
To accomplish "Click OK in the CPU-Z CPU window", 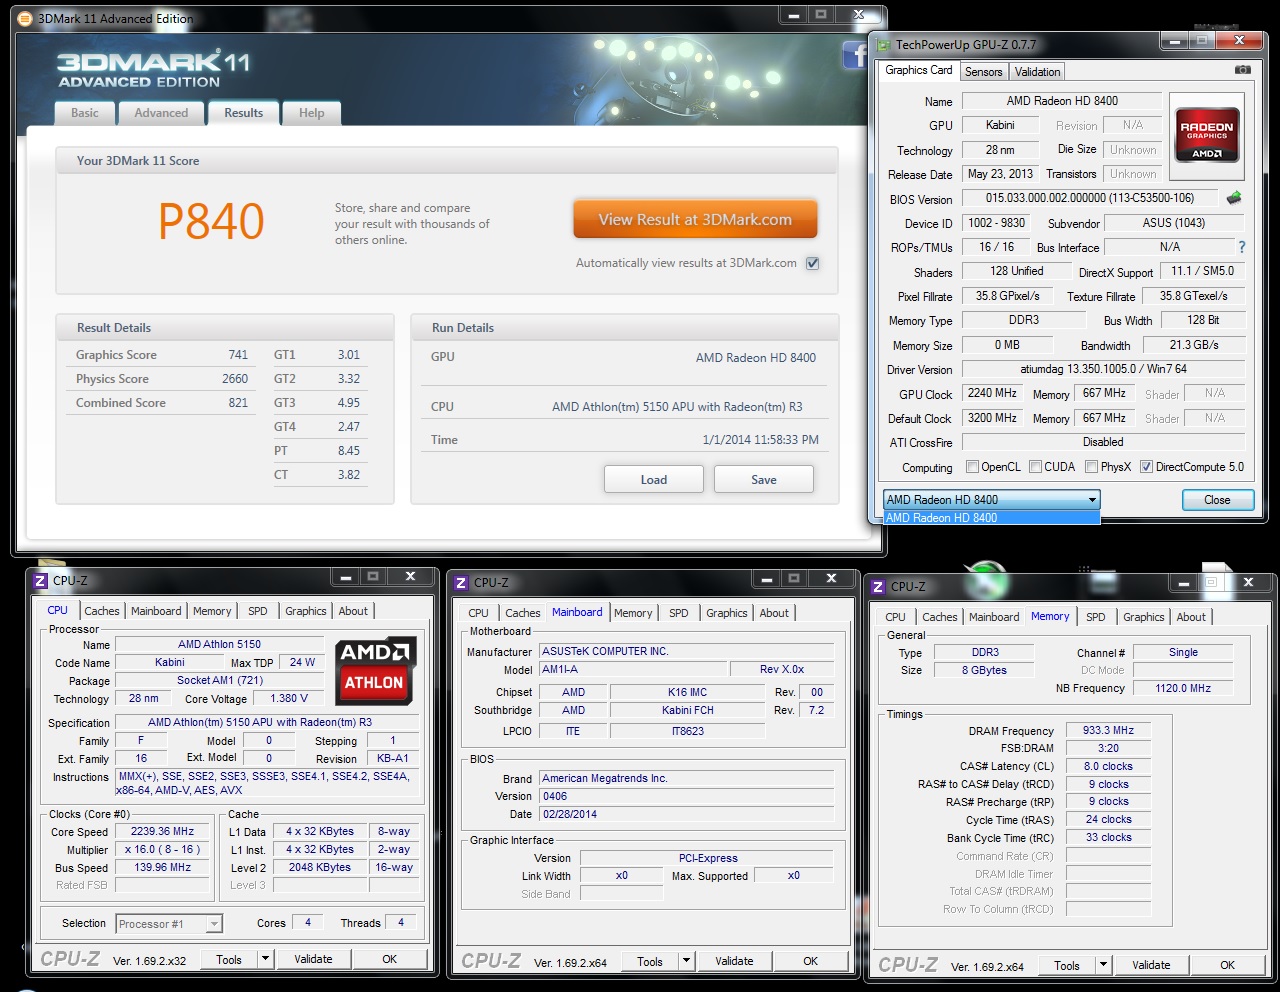I will (x=389, y=959).
